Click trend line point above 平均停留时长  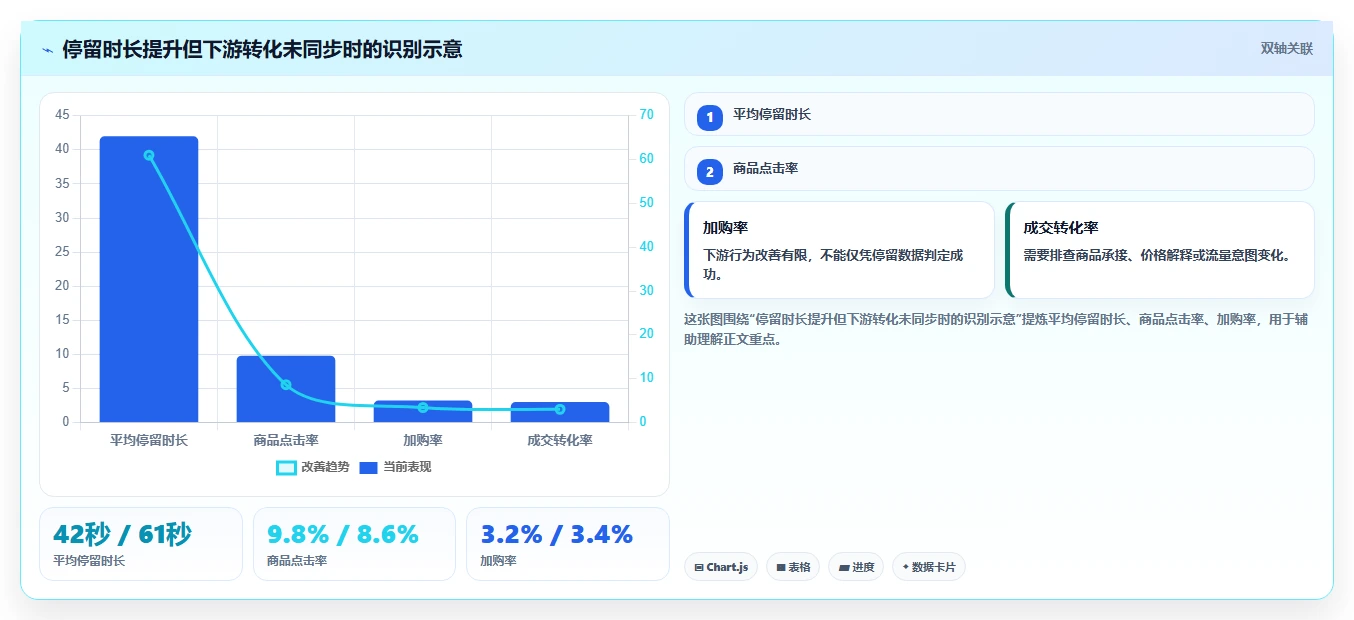pyautogui.click(x=149, y=155)
